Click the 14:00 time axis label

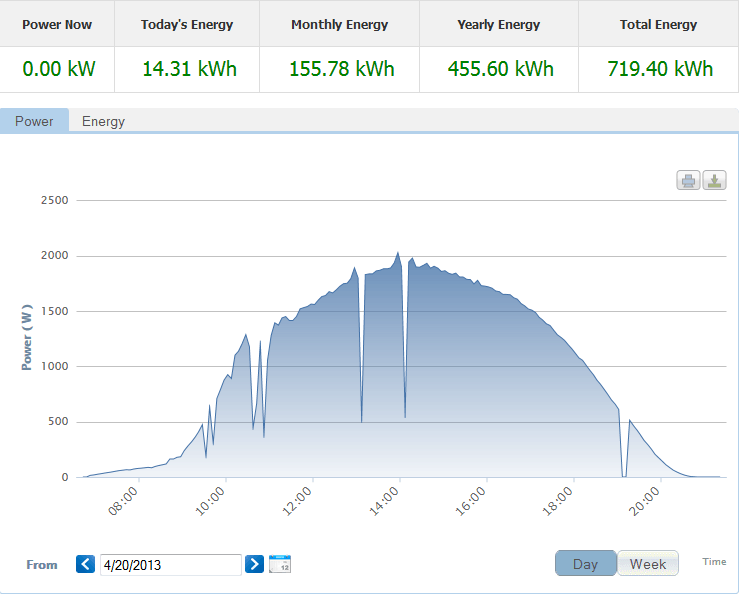pyautogui.click(x=384, y=501)
